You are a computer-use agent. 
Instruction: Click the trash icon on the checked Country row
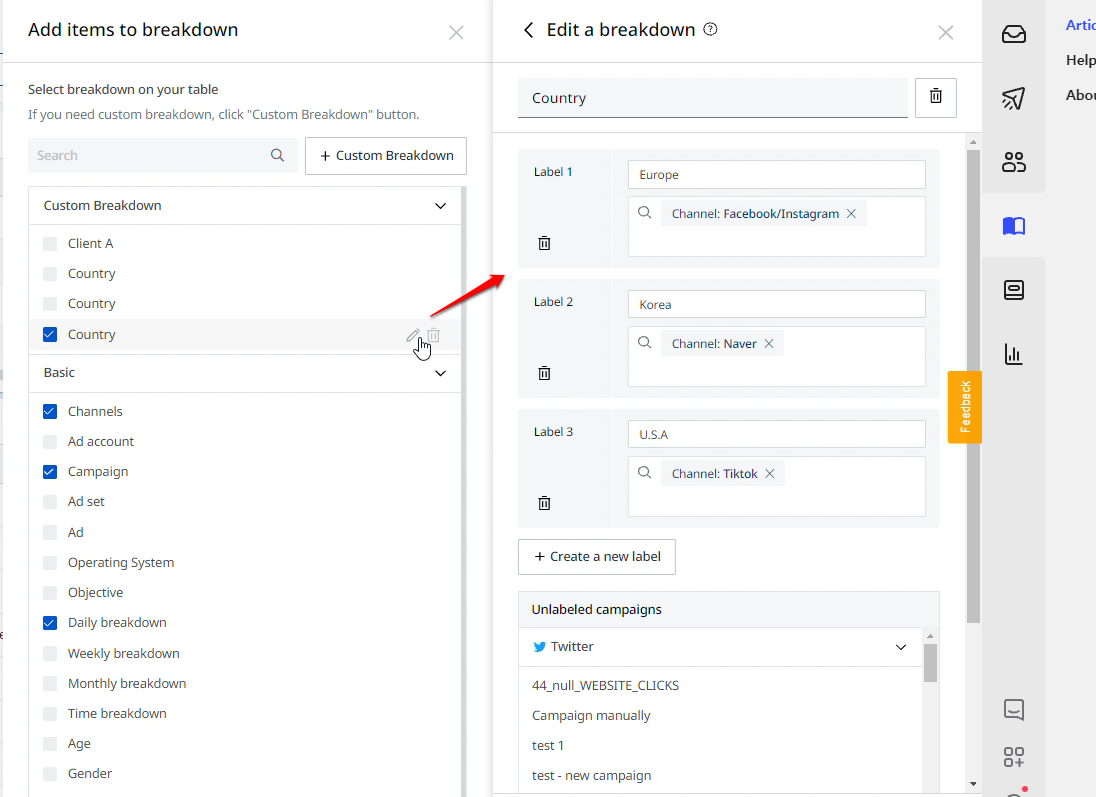433,335
